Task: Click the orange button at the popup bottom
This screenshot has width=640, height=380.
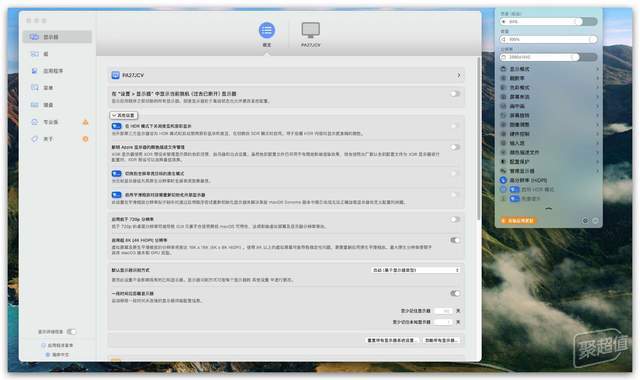Action: pyautogui.click(x=518, y=220)
